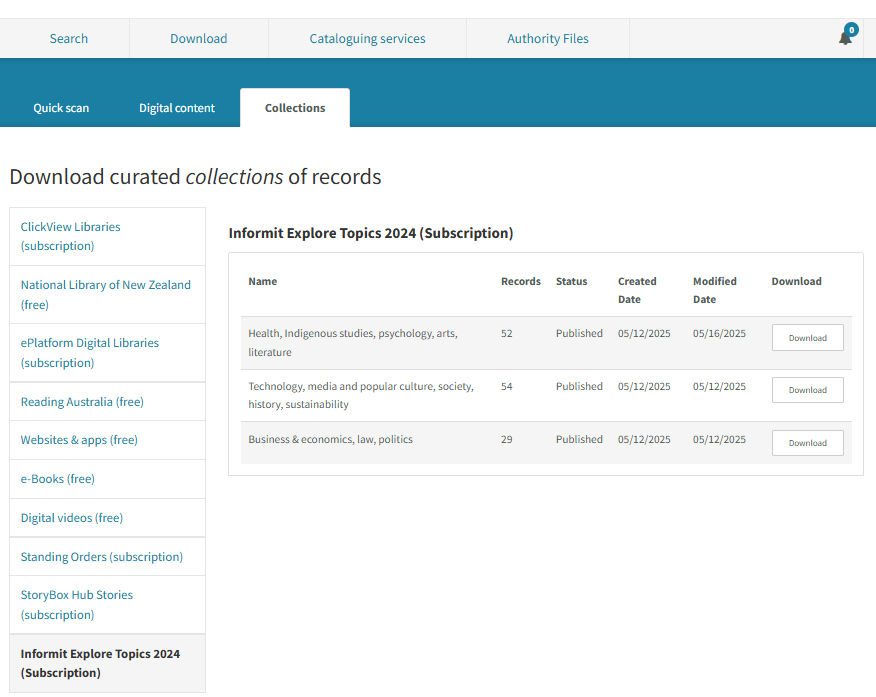Download the Technology, media and popular culture records
Image resolution: width=876 pixels, height=697 pixels.
pyautogui.click(x=807, y=390)
